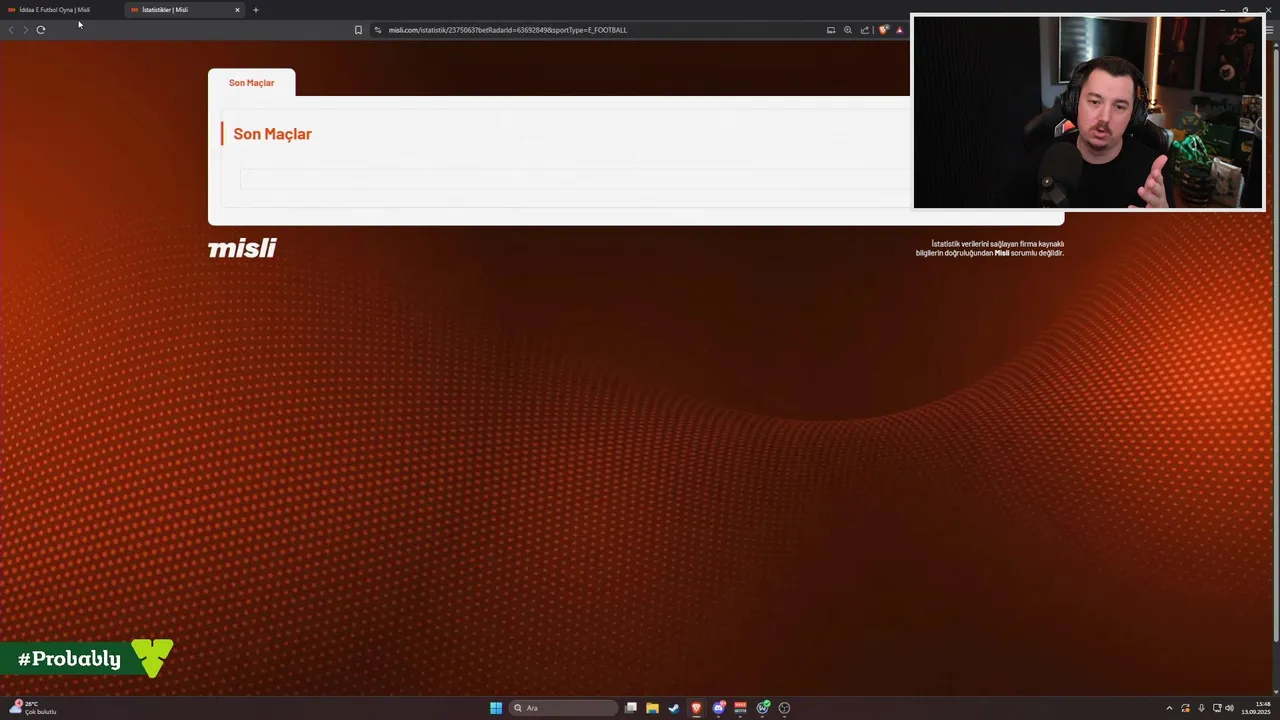The width and height of the screenshot is (1280, 720).
Task: Close the İstatistikler | Misli tab
Action: tap(237, 10)
